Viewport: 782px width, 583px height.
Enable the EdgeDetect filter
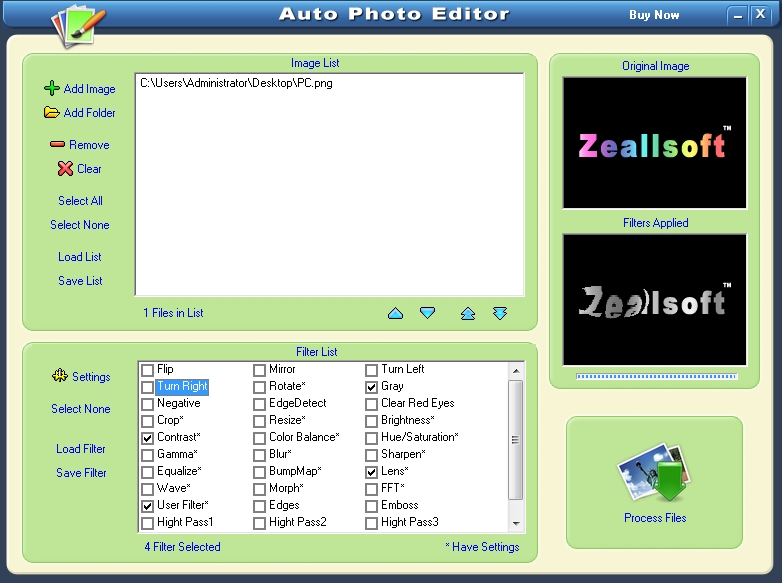[259, 404]
